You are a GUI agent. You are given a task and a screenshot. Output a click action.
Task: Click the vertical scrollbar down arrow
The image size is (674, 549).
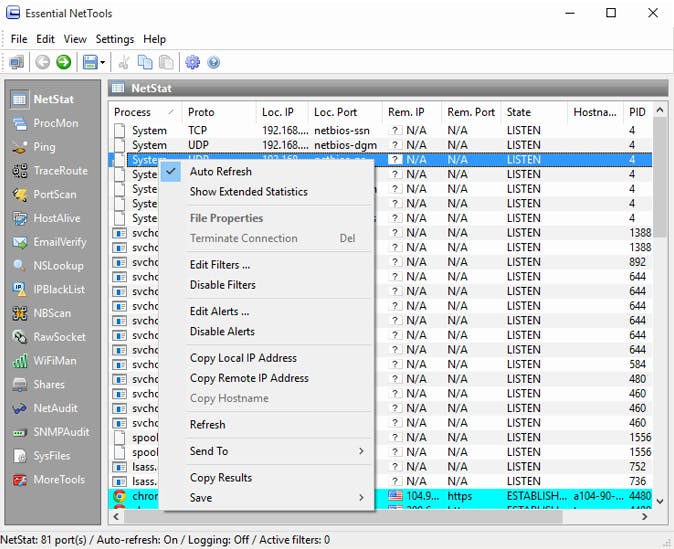pyautogui.click(x=660, y=501)
